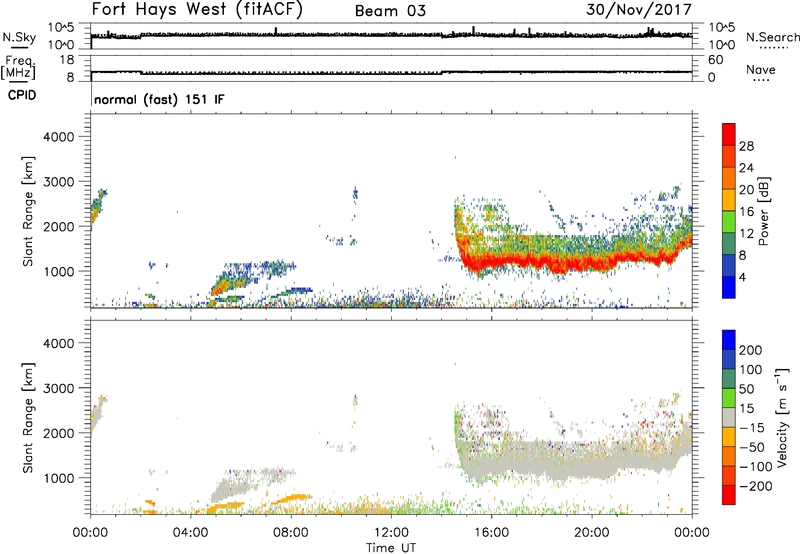Click the '200' tick on the Velocity scale
Viewport: 800px width, 554px height.
coord(751,350)
